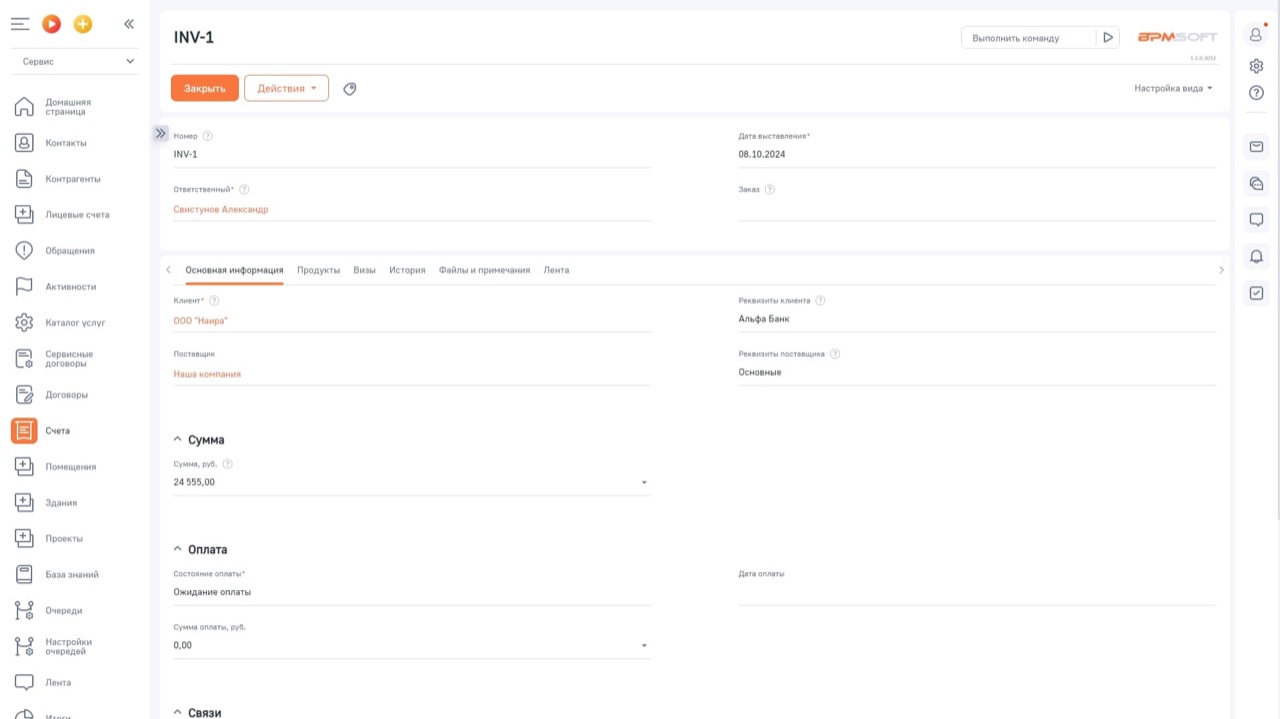Viewport: 1280px width, 719px height.
Task: Click the orange play icon at top-left
Action: 51,24
